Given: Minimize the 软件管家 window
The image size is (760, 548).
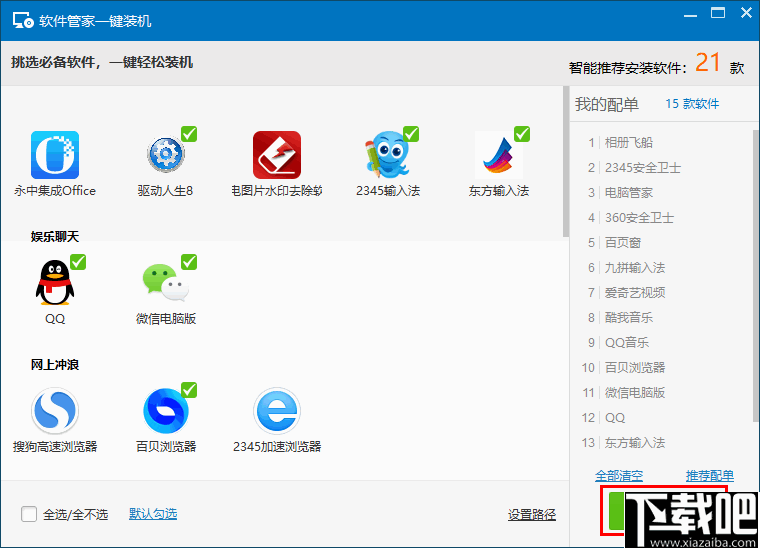Looking at the screenshot, I should point(690,15).
